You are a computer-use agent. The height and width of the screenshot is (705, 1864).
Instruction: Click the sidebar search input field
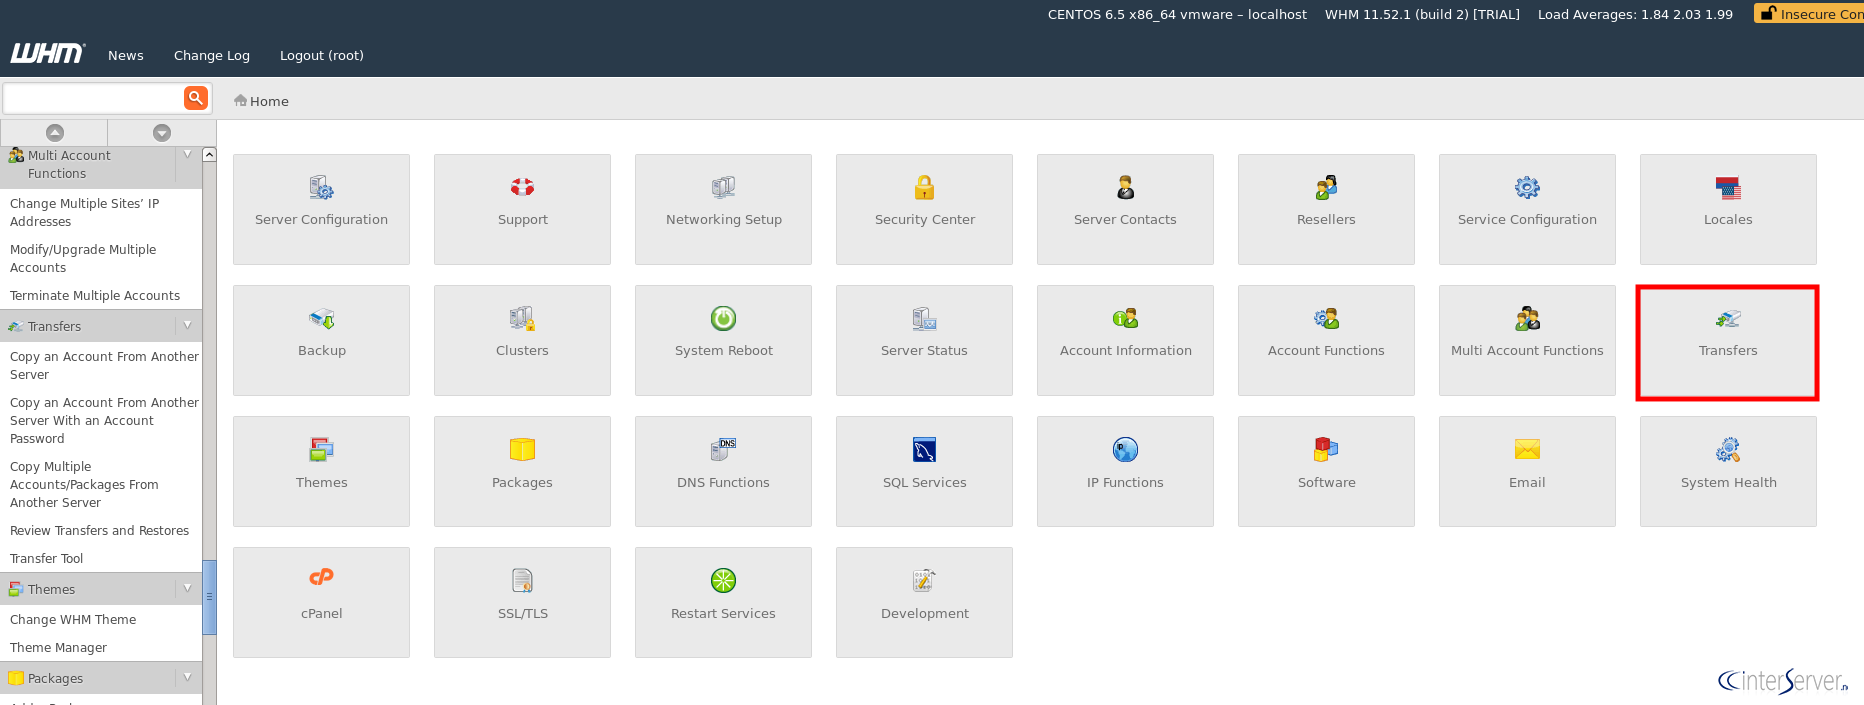[x=93, y=98]
